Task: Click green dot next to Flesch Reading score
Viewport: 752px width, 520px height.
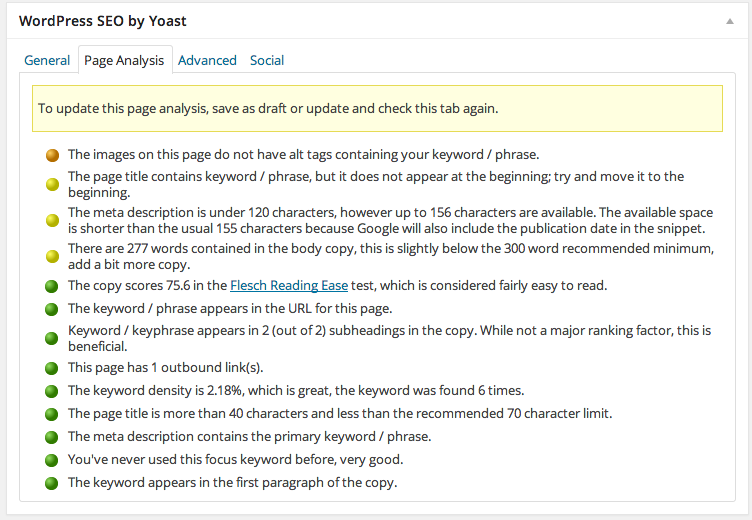Action: click(x=52, y=286)
